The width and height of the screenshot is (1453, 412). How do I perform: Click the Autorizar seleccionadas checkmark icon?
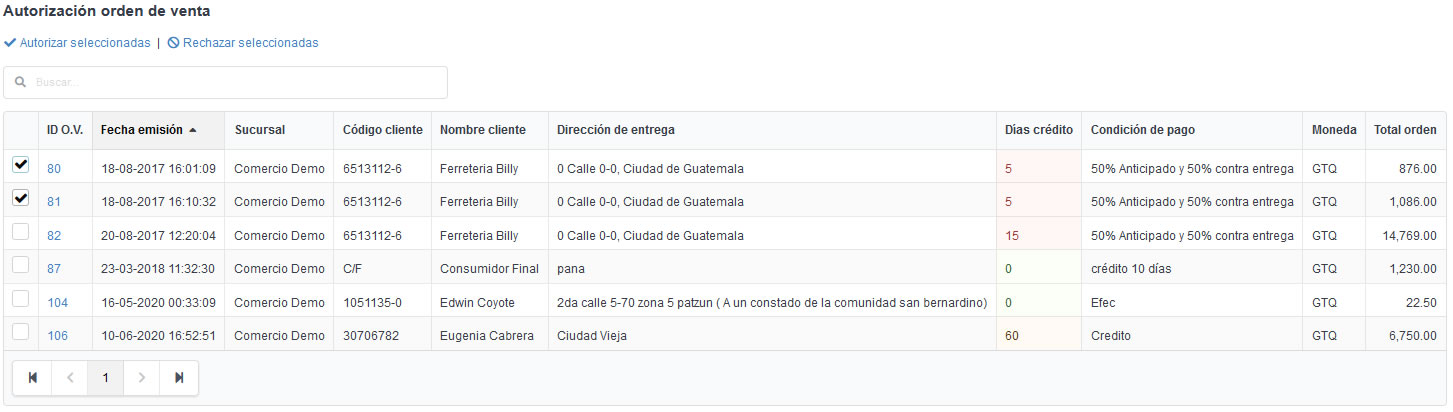point(10,43)
